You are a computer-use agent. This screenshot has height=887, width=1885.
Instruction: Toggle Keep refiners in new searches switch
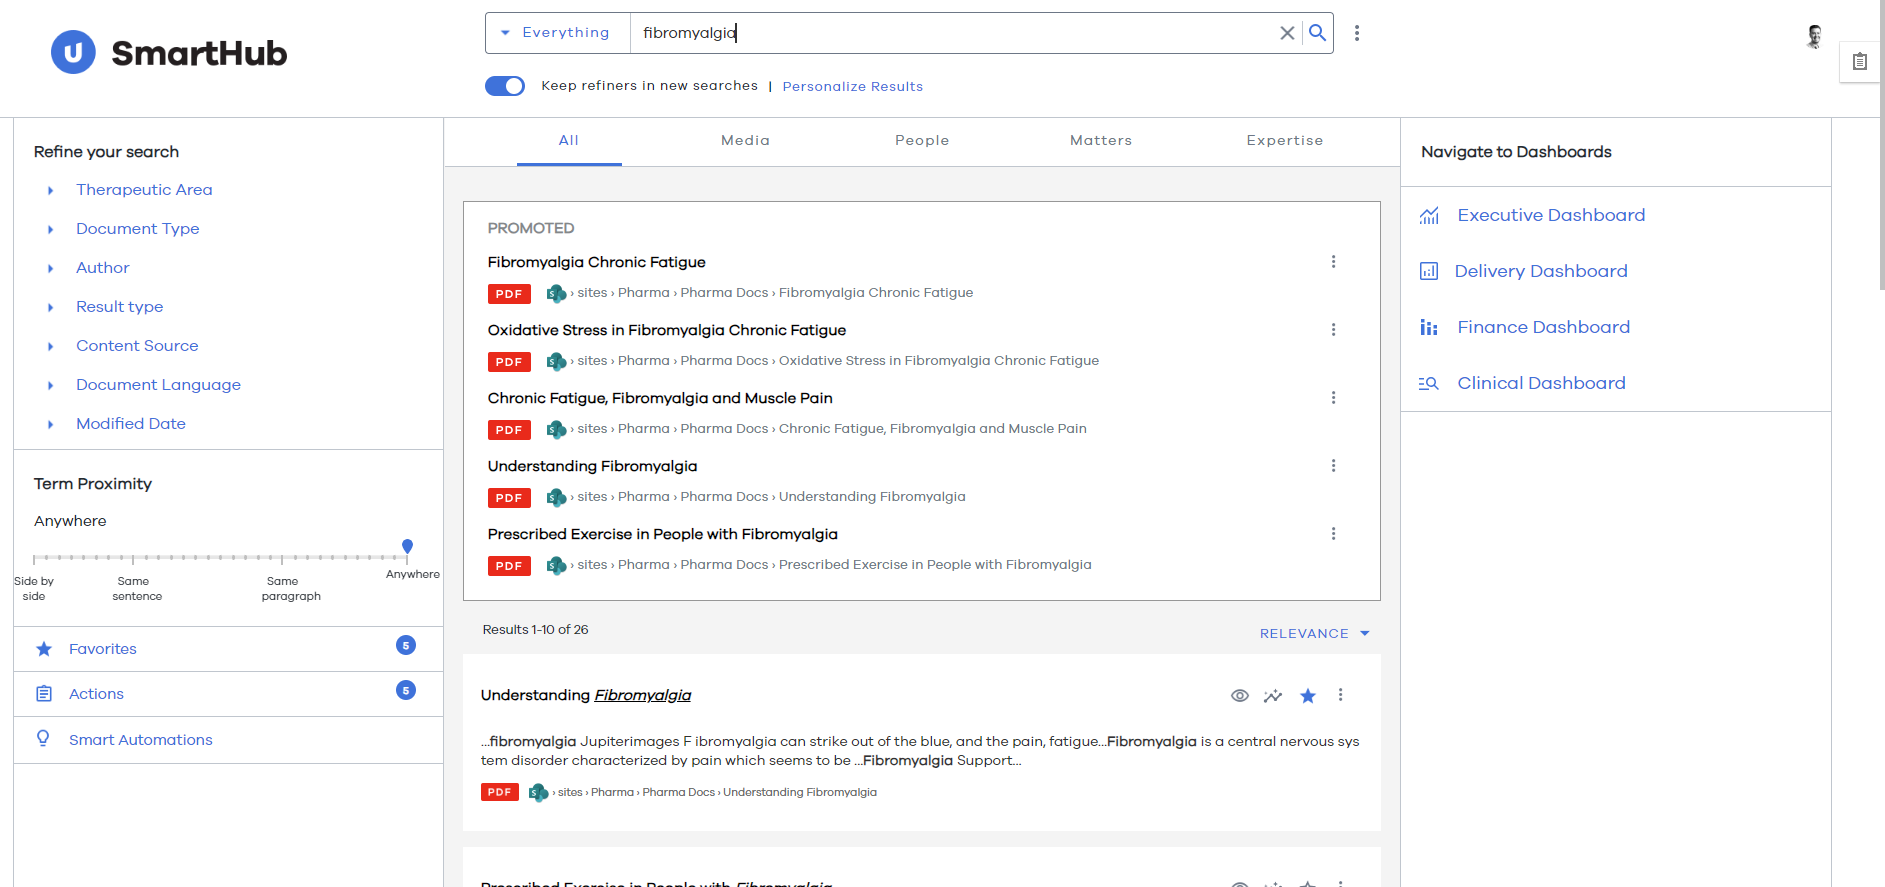pyautogui.click(x=505, y=86)
